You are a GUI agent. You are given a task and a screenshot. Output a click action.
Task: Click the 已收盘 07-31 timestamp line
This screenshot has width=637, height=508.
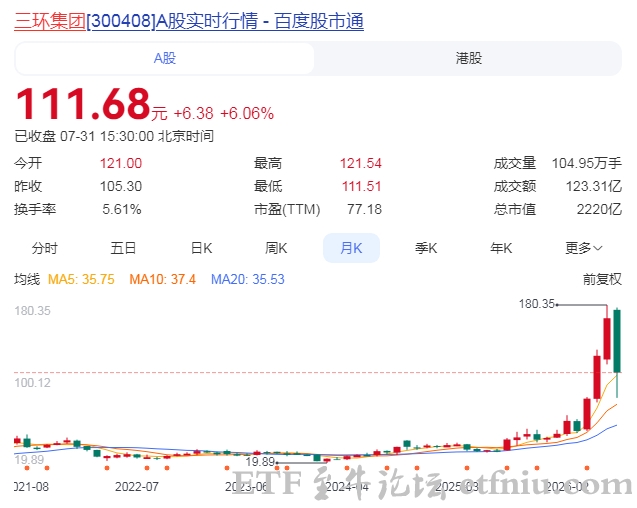pyautogui.click(x=114, y=136)
